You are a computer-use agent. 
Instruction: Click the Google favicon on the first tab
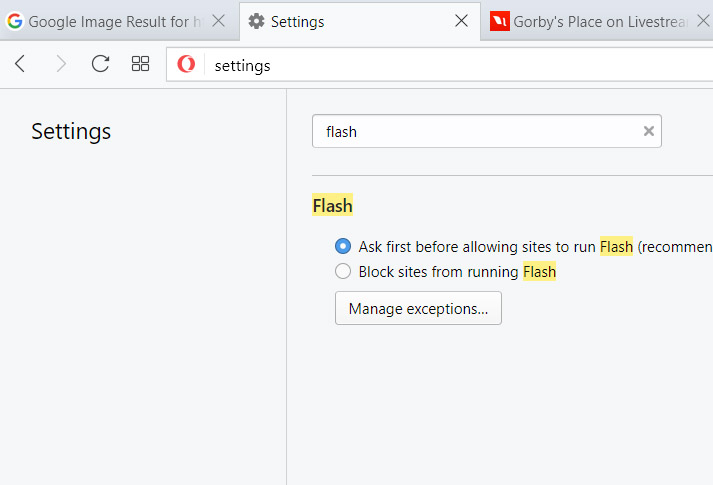15,21
